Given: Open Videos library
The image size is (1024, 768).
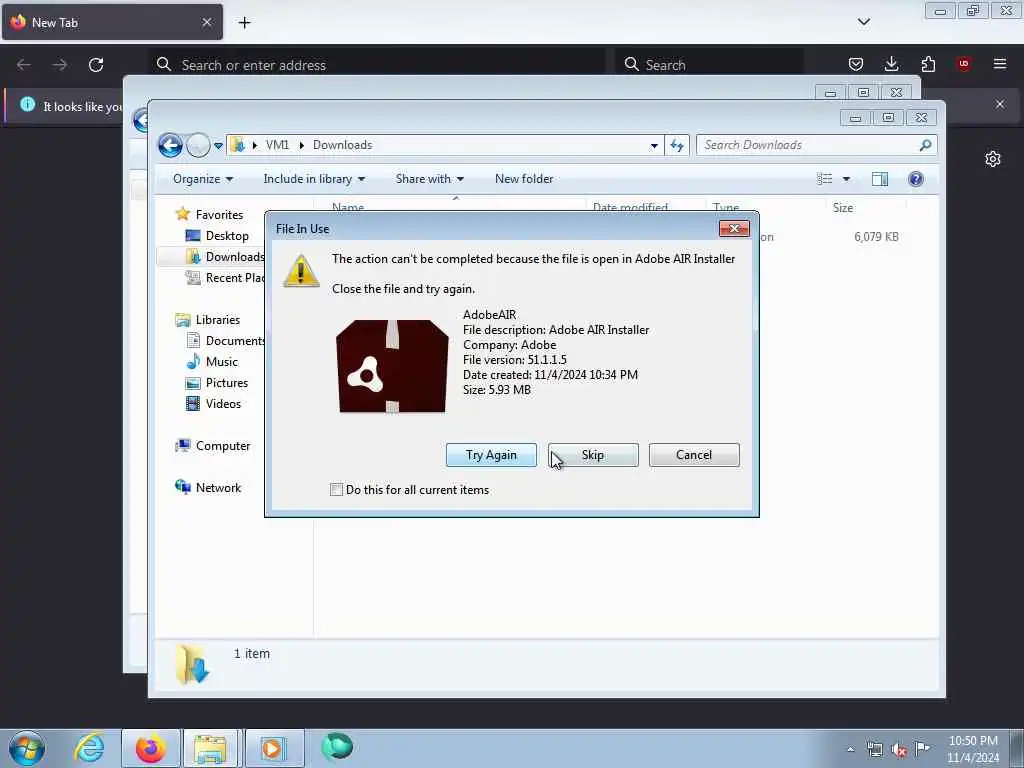Looking at the screenshot, I should [x=223, y=404].
